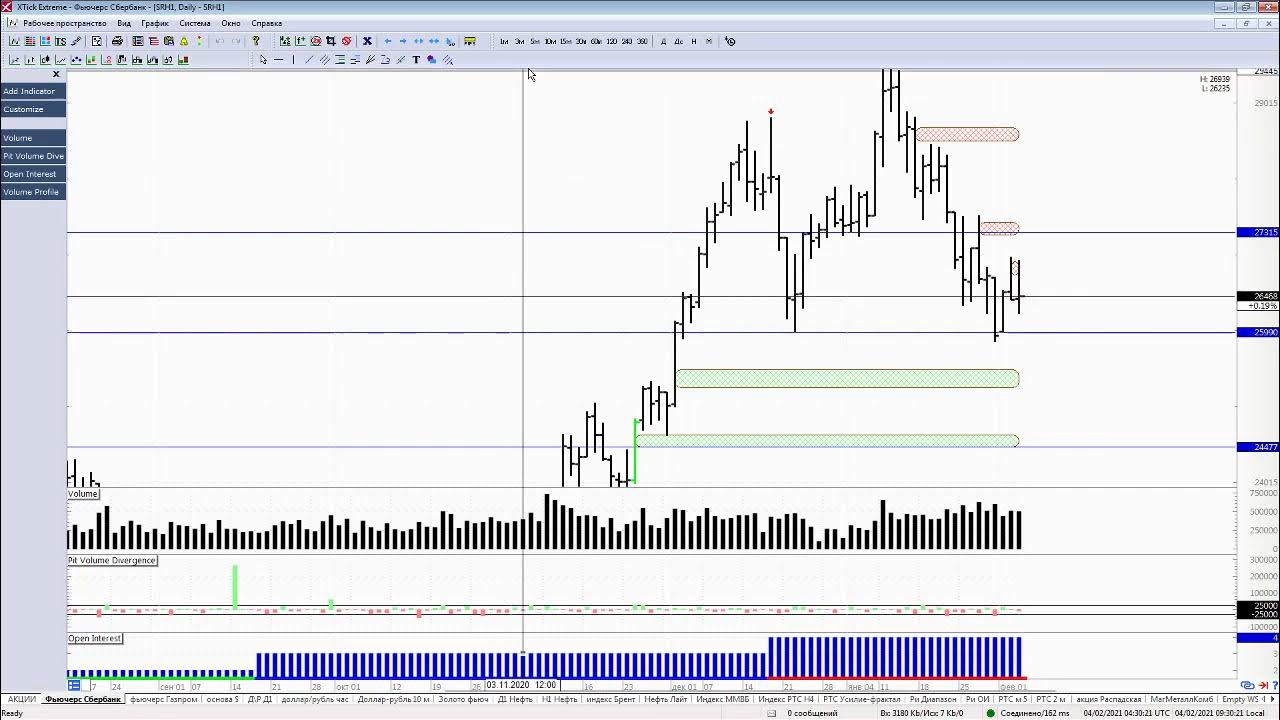1280x720 pixels.
Task: Select the 60м timeframe
Action: (596, 41)
